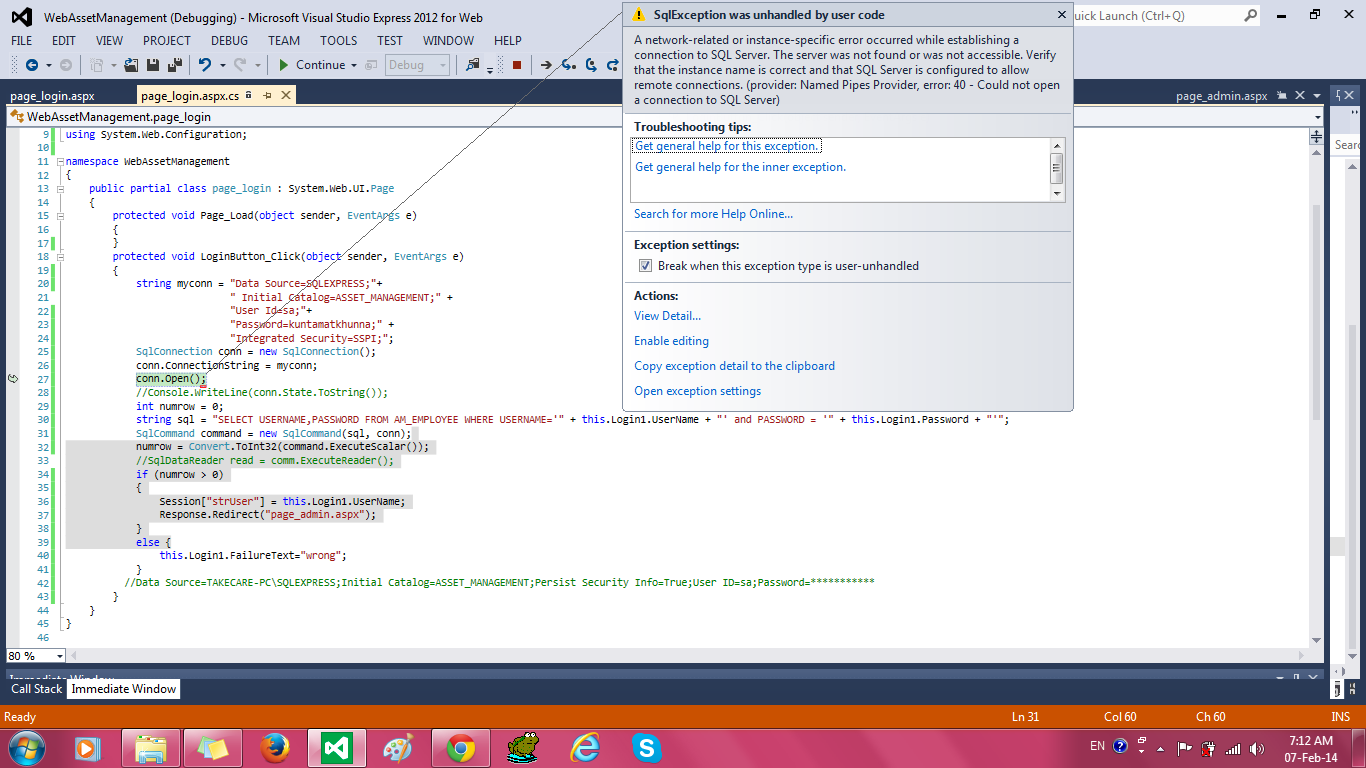This screenshot has width=1366, height=768.
Task: Open Skype from the taskbar
Action: coord(647,747)
